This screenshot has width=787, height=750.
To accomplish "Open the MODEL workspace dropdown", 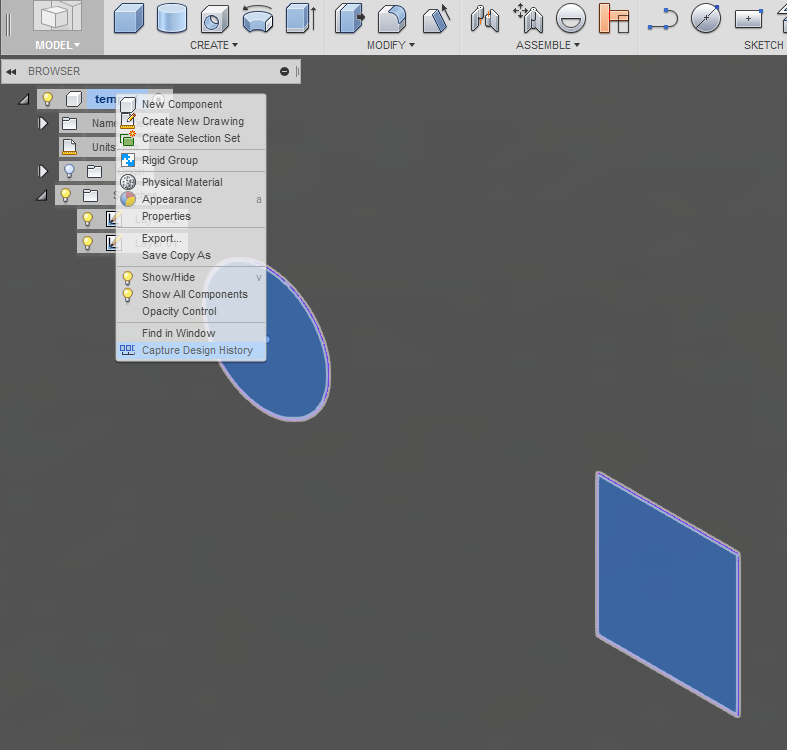I will [57, 45].
